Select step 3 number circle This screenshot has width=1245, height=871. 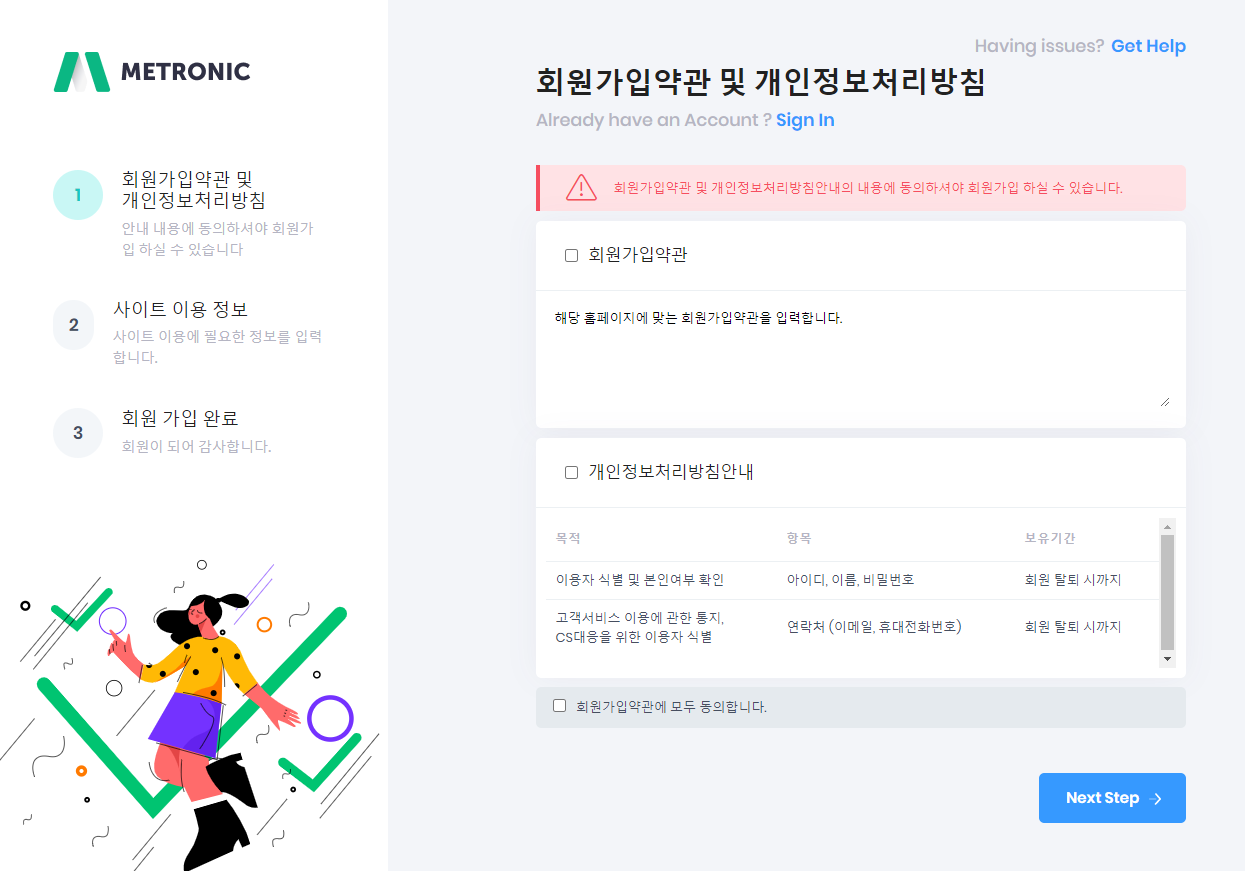78,433
